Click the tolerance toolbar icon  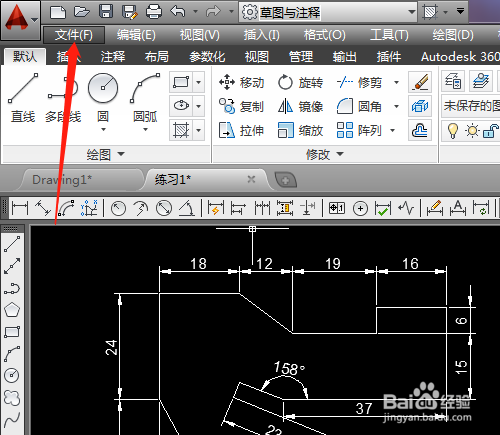pyautogui.click(x=337, y=208)
